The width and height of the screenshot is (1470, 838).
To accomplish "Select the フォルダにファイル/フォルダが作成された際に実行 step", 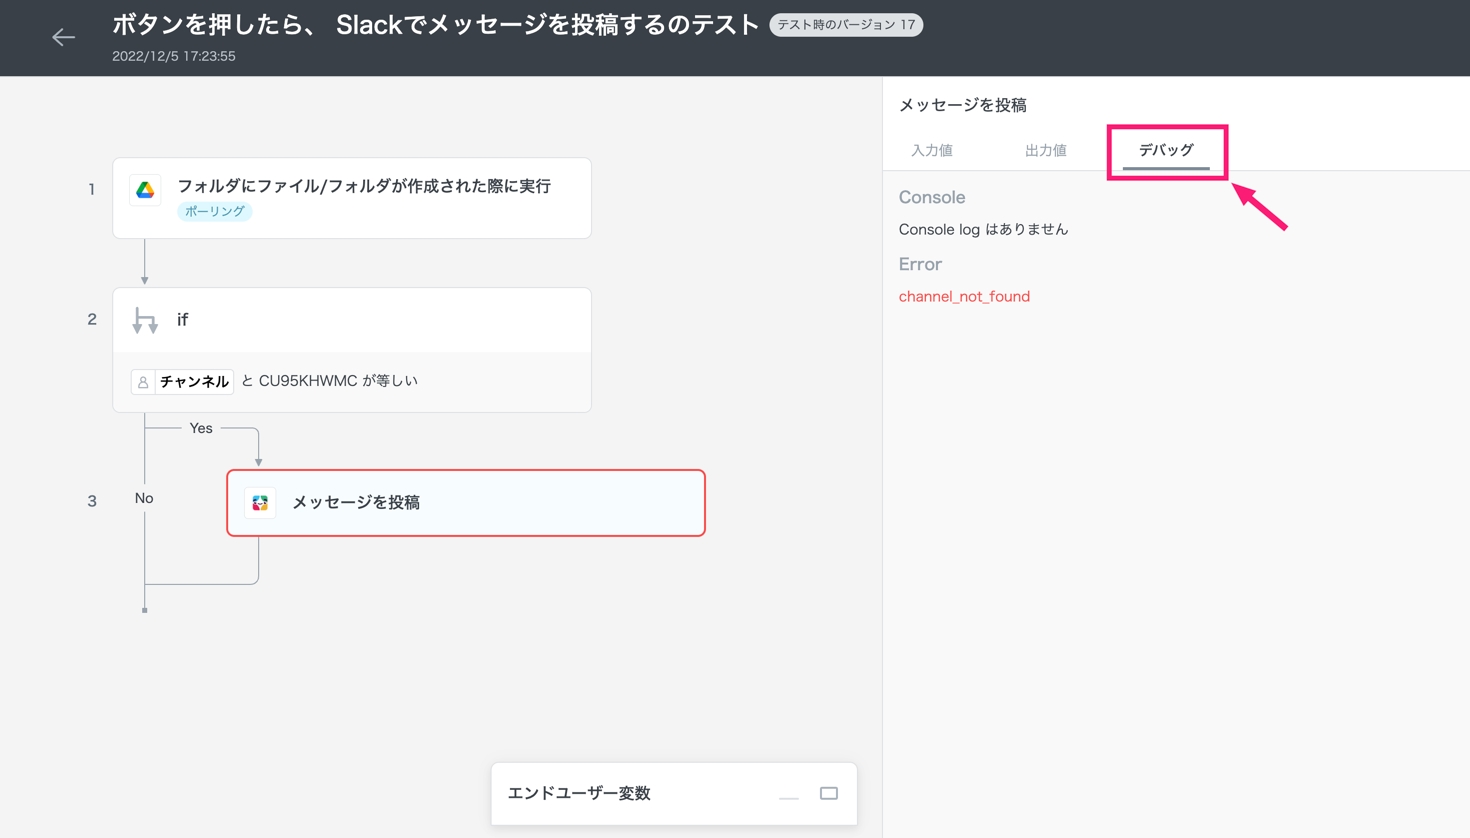I will [x=364, y=186].
